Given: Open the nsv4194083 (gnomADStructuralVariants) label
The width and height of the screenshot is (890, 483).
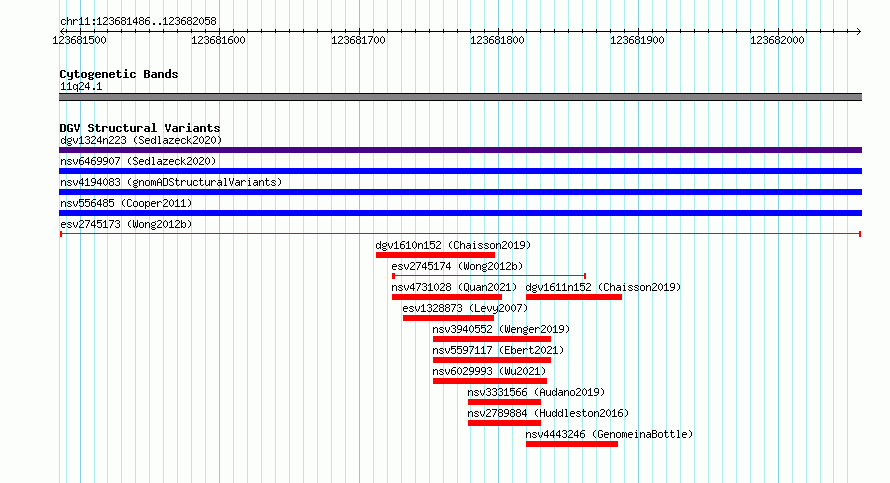Looking at the screenshot, I should tap(171, 182).
